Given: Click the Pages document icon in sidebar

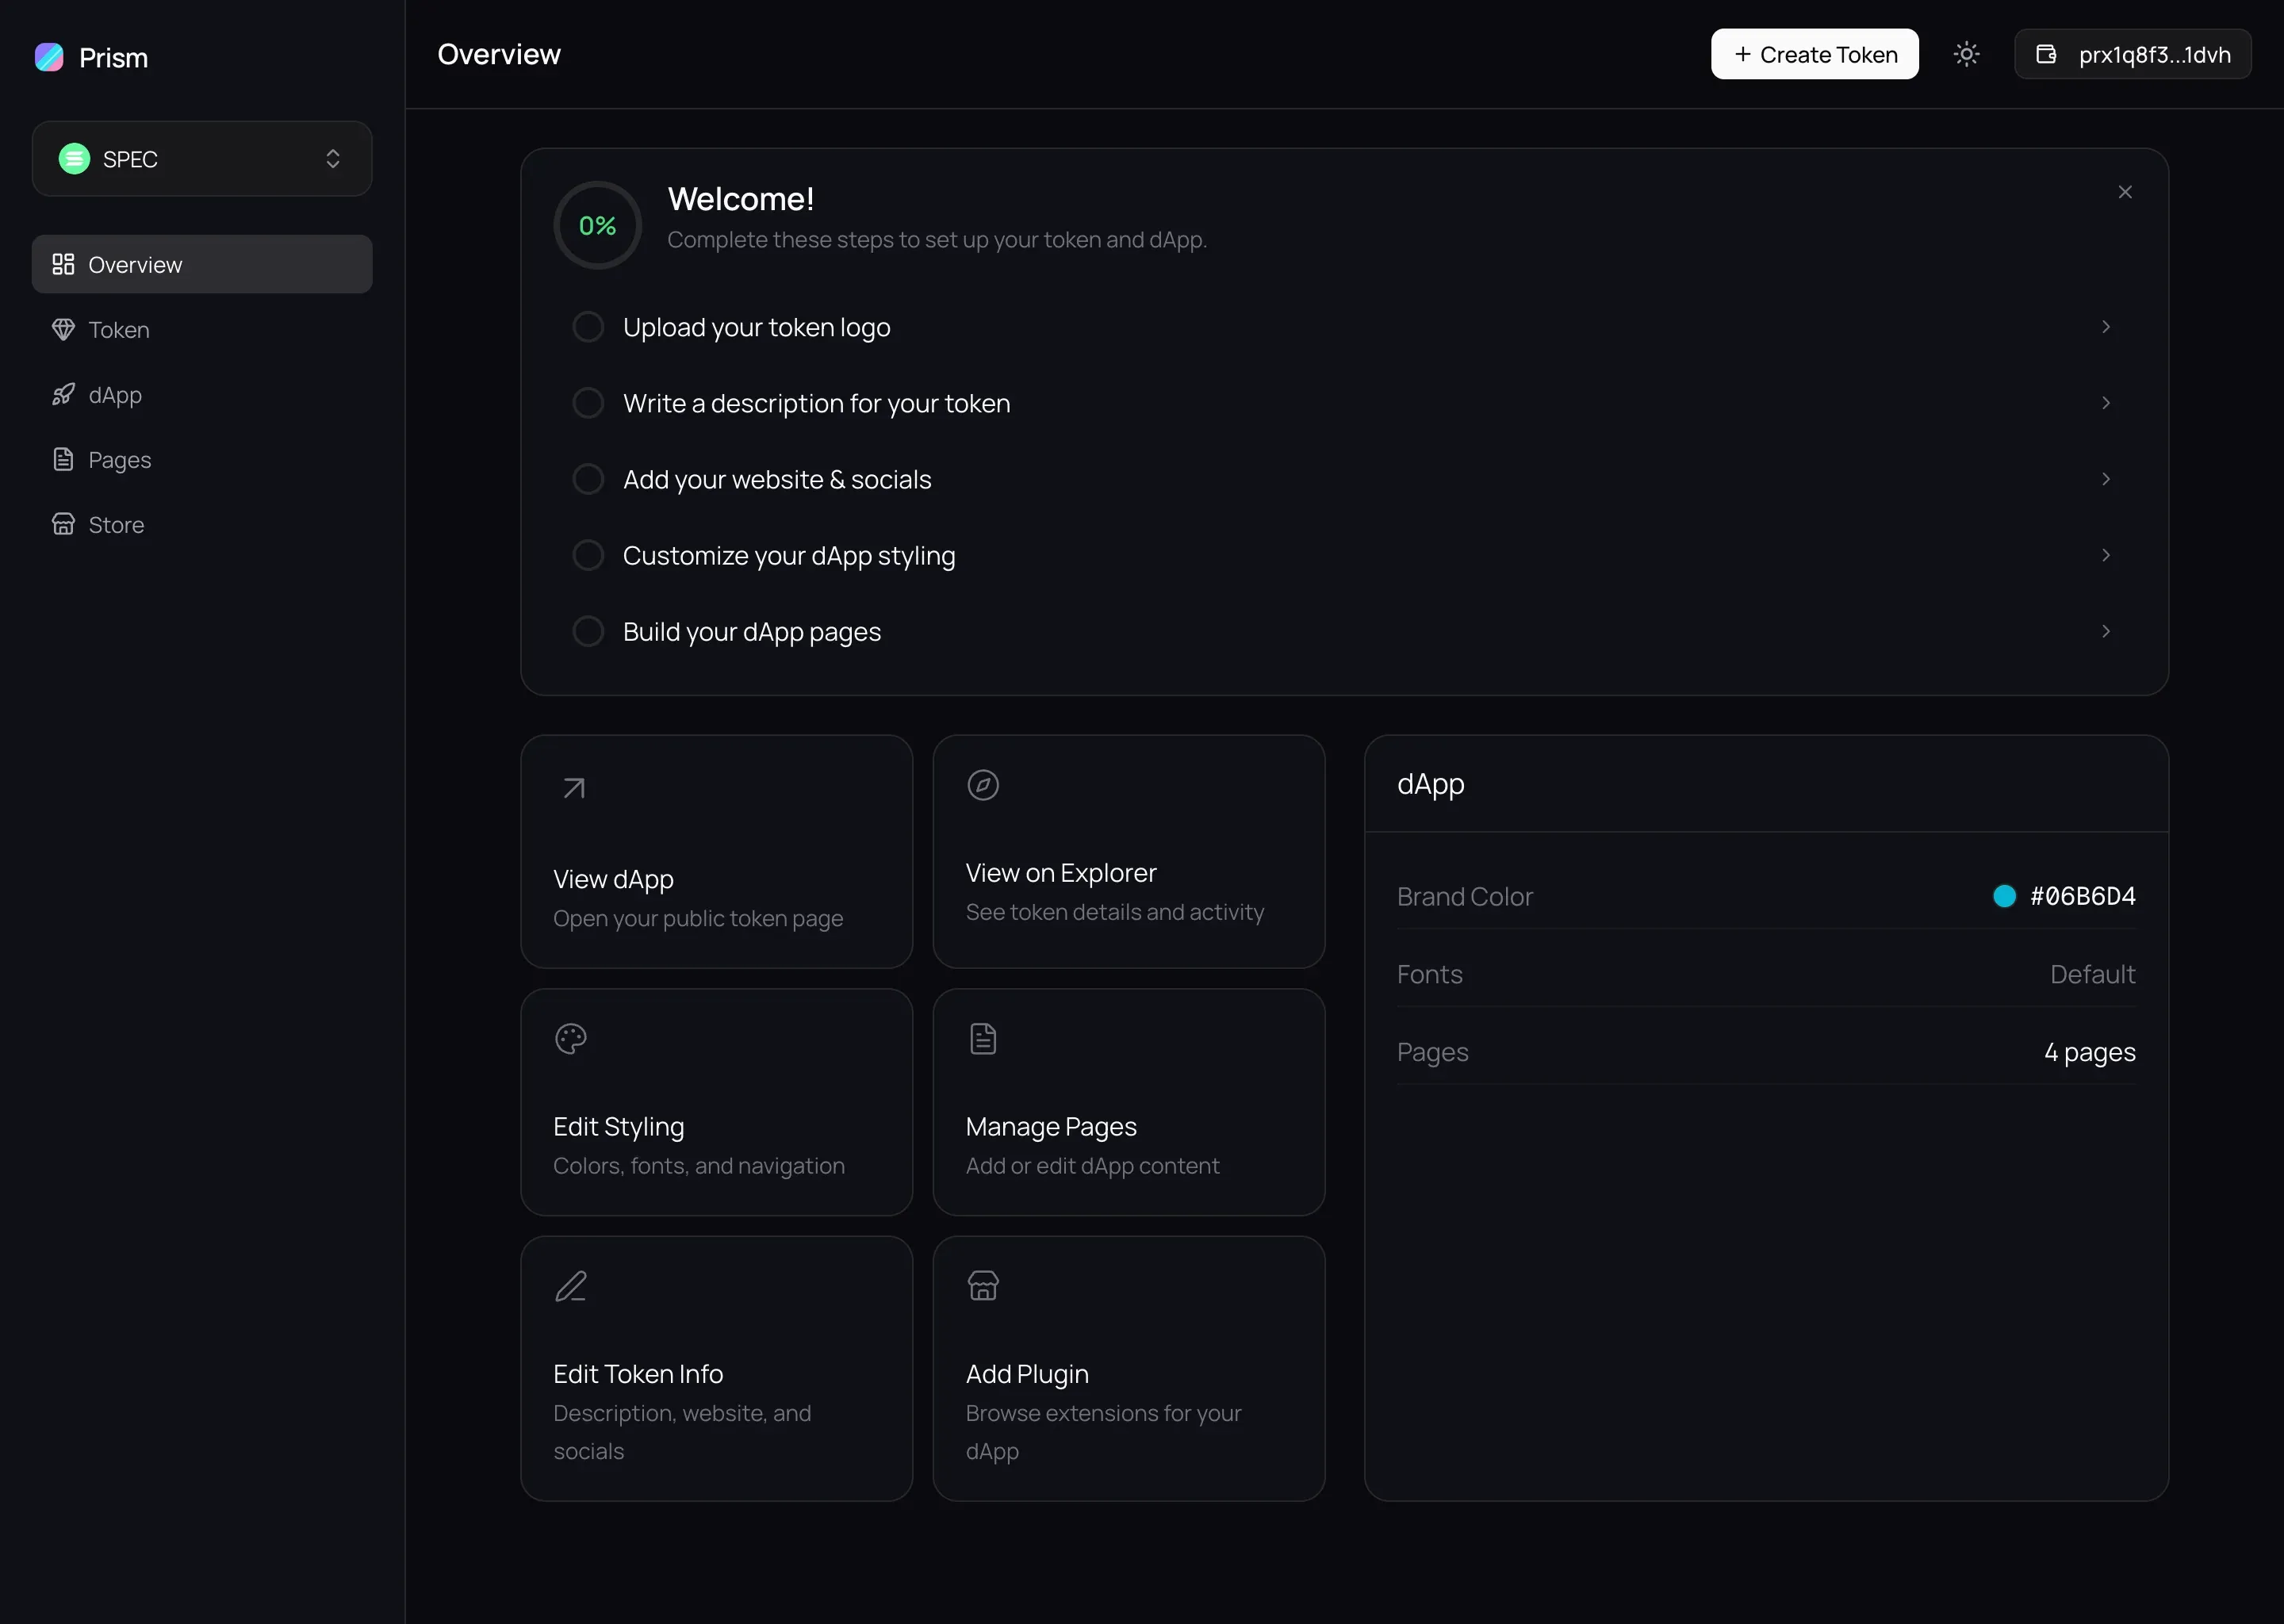Looking at the screenshot, I should pyautogui.click(x=63, y=459).
